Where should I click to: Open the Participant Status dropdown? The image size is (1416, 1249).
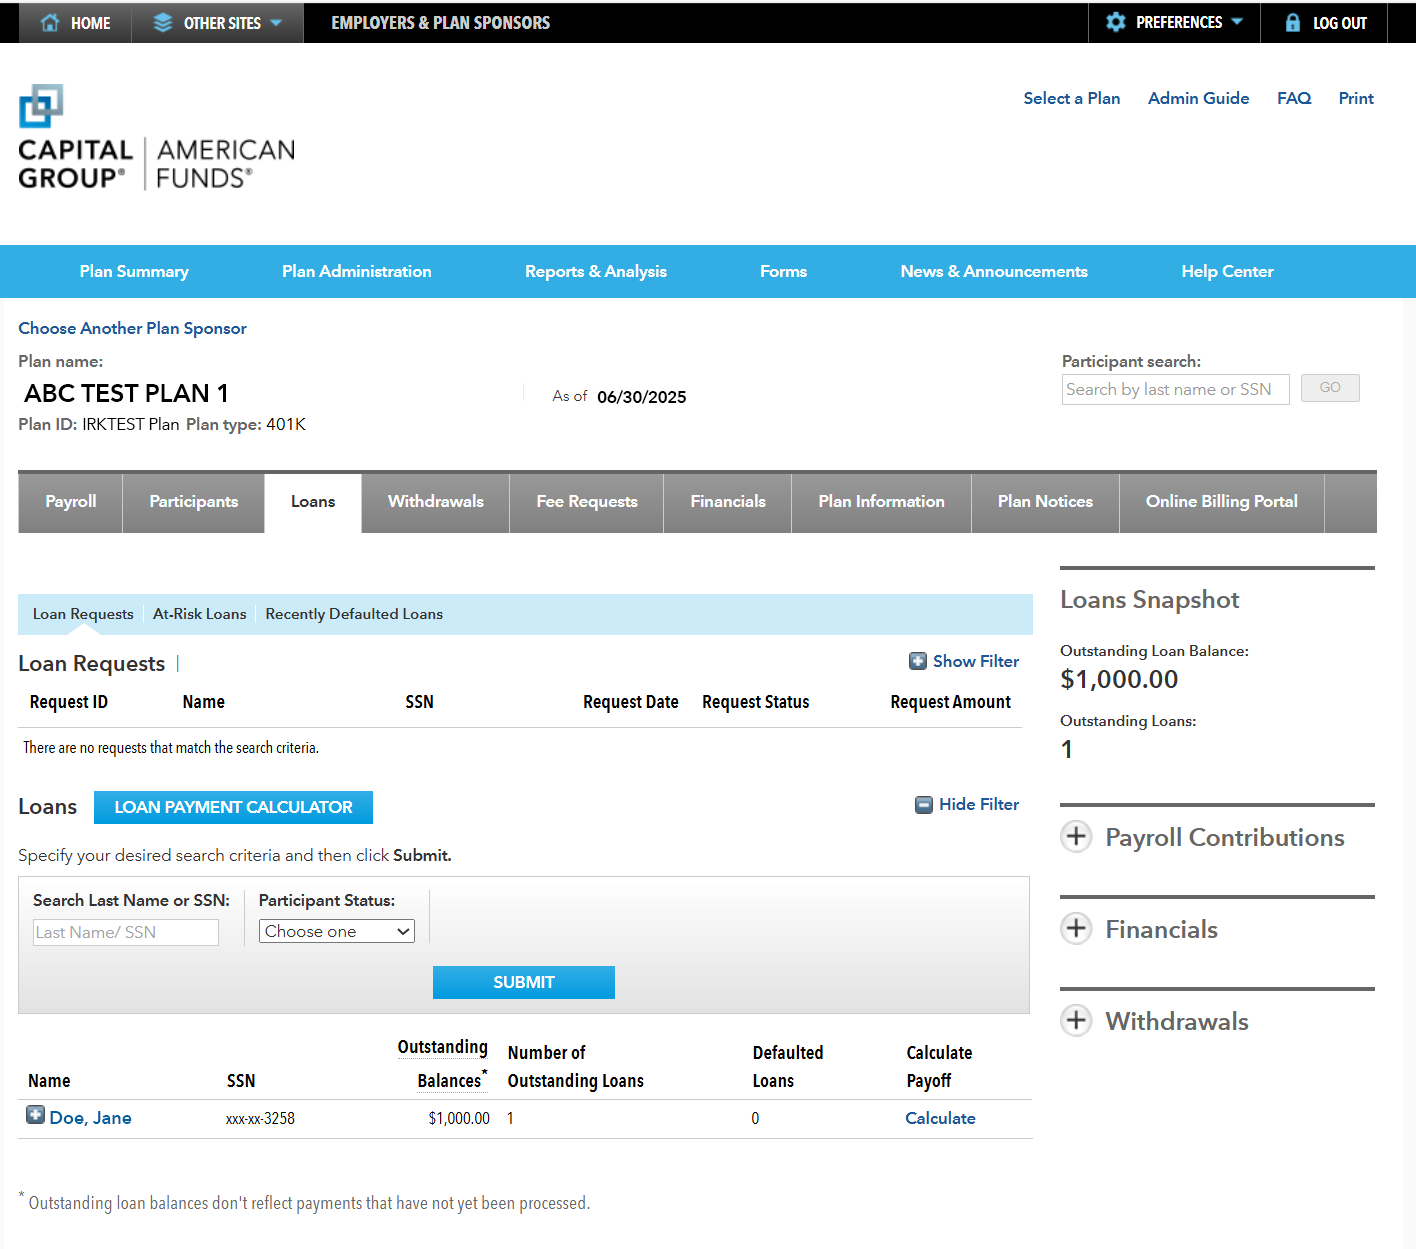coord(336,931)
